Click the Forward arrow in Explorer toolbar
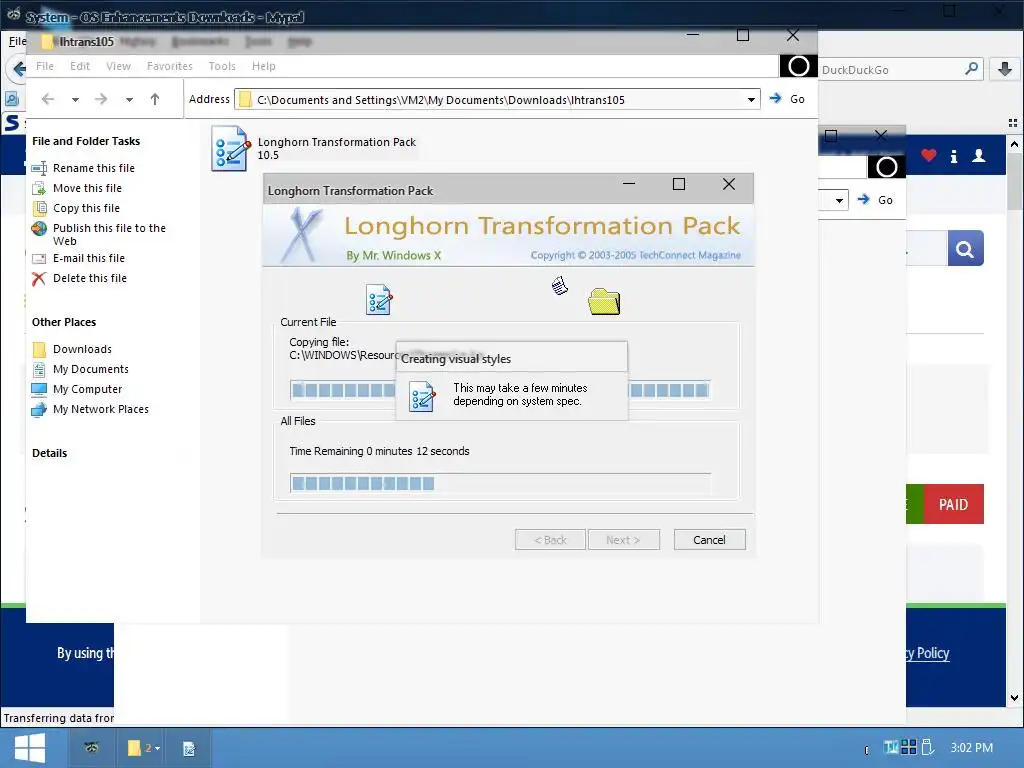The height and width of the screenshot is (768, 1024). tap(101, 99)
